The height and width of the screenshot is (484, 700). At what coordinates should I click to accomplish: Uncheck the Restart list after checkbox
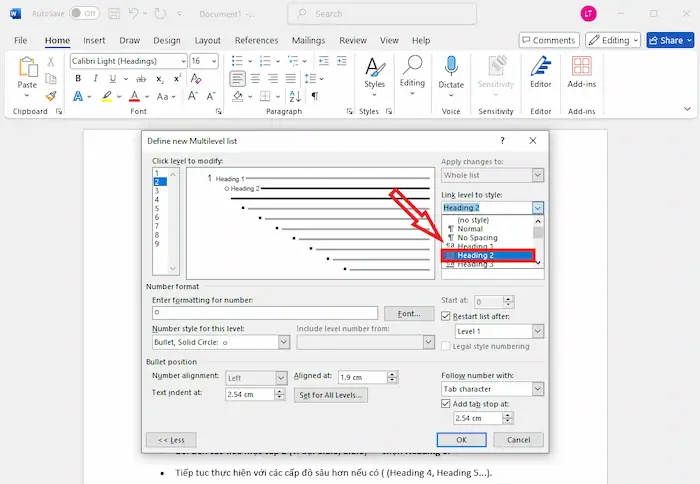[447, 316]
